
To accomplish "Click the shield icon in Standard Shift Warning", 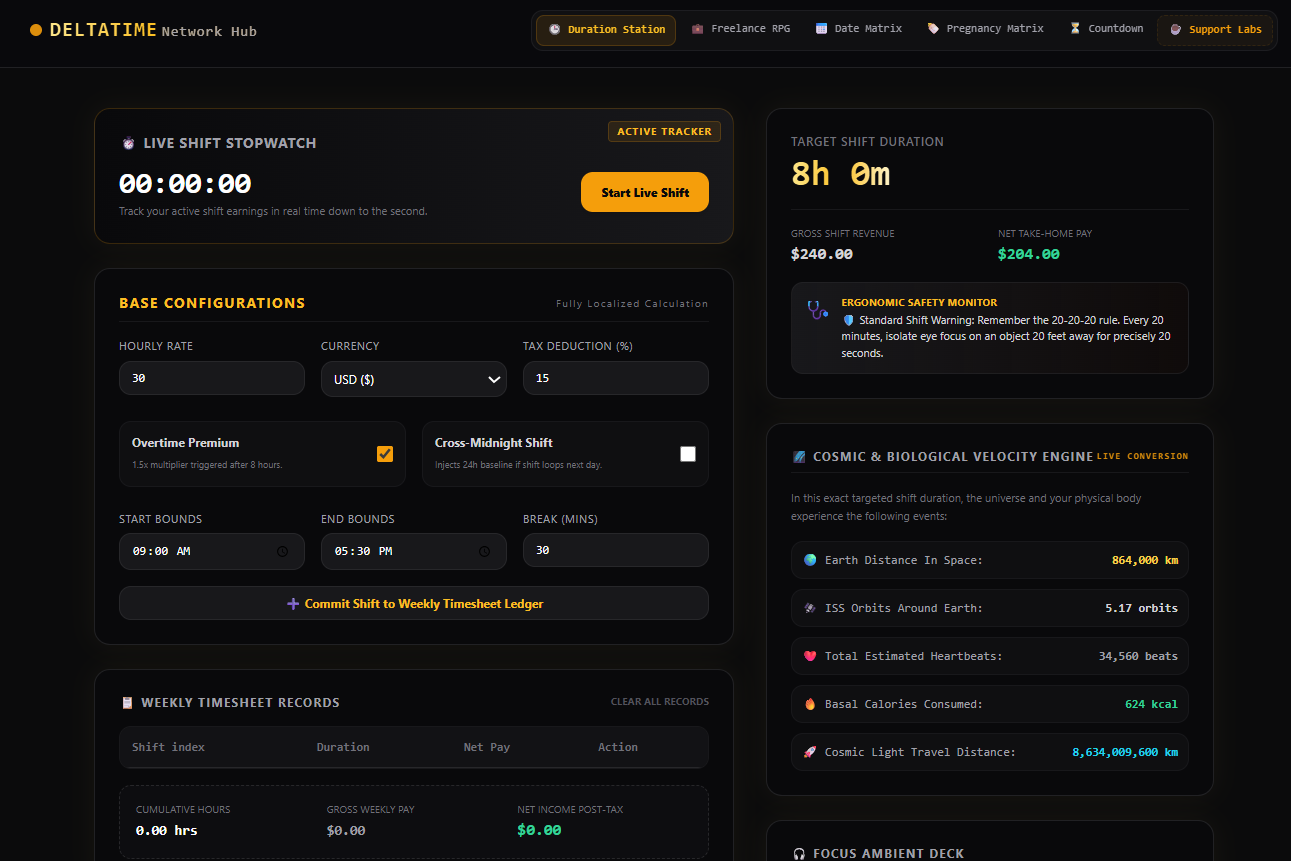I will coord(848,321).
